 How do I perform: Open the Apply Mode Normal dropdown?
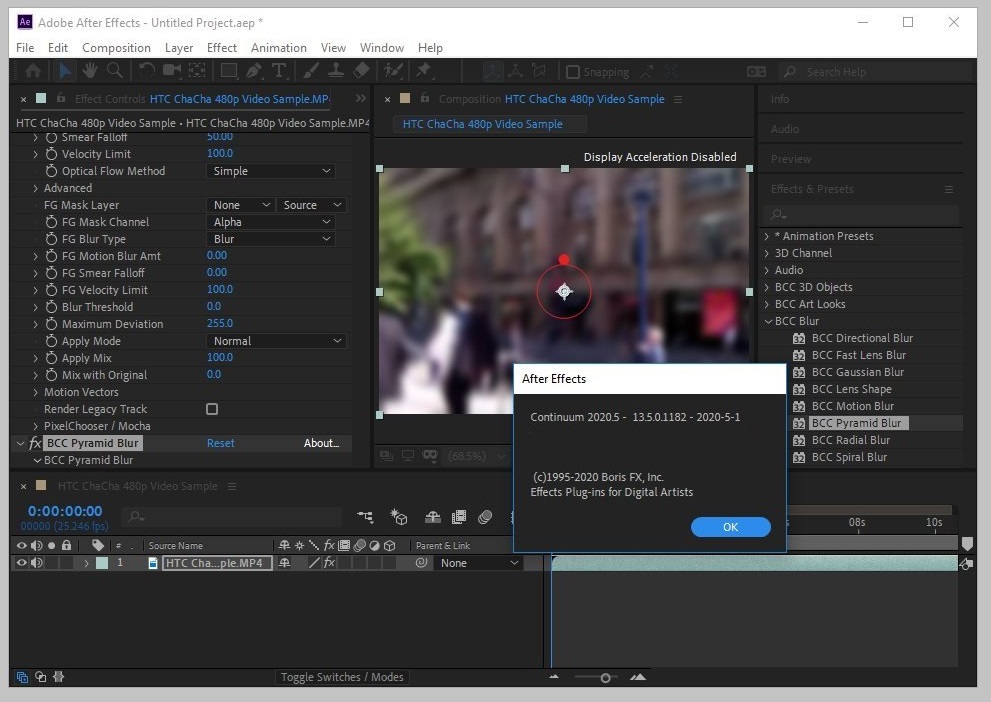coord(276,341)
